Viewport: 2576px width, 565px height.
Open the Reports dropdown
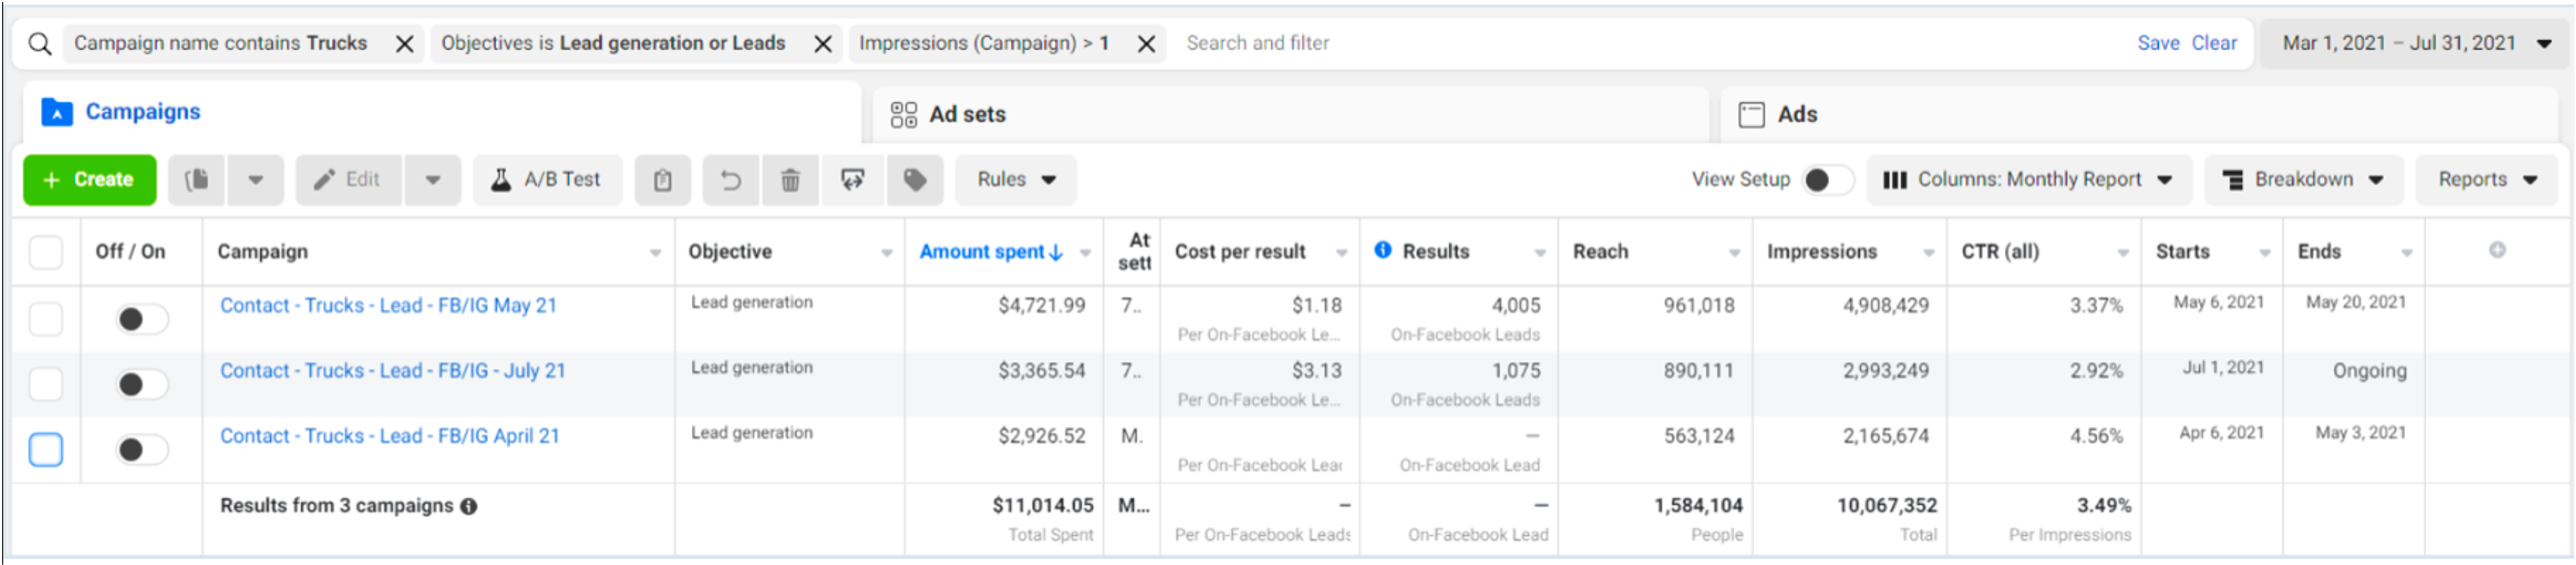click(2487, 180)
